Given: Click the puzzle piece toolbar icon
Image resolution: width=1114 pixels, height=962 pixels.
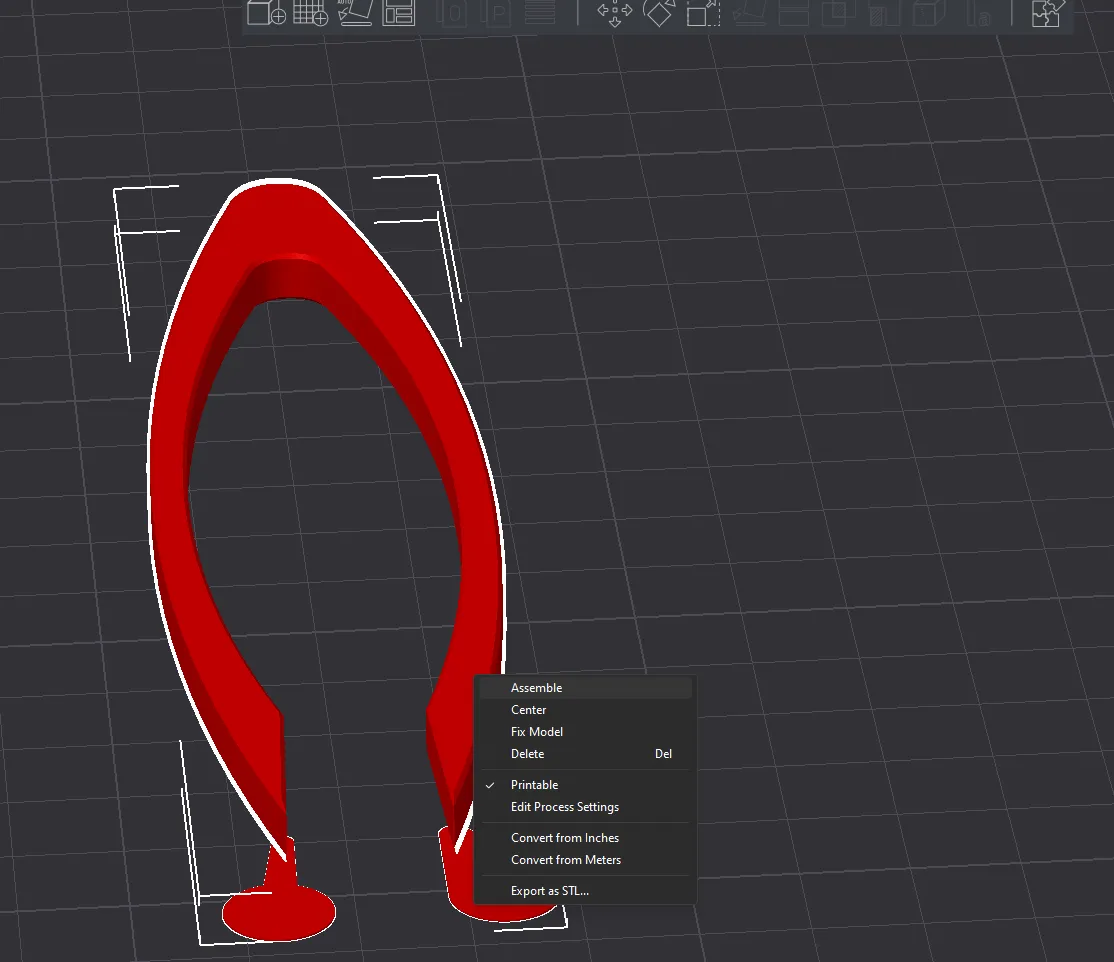Looking at the screenshot, I should [x=1047, y=13].
